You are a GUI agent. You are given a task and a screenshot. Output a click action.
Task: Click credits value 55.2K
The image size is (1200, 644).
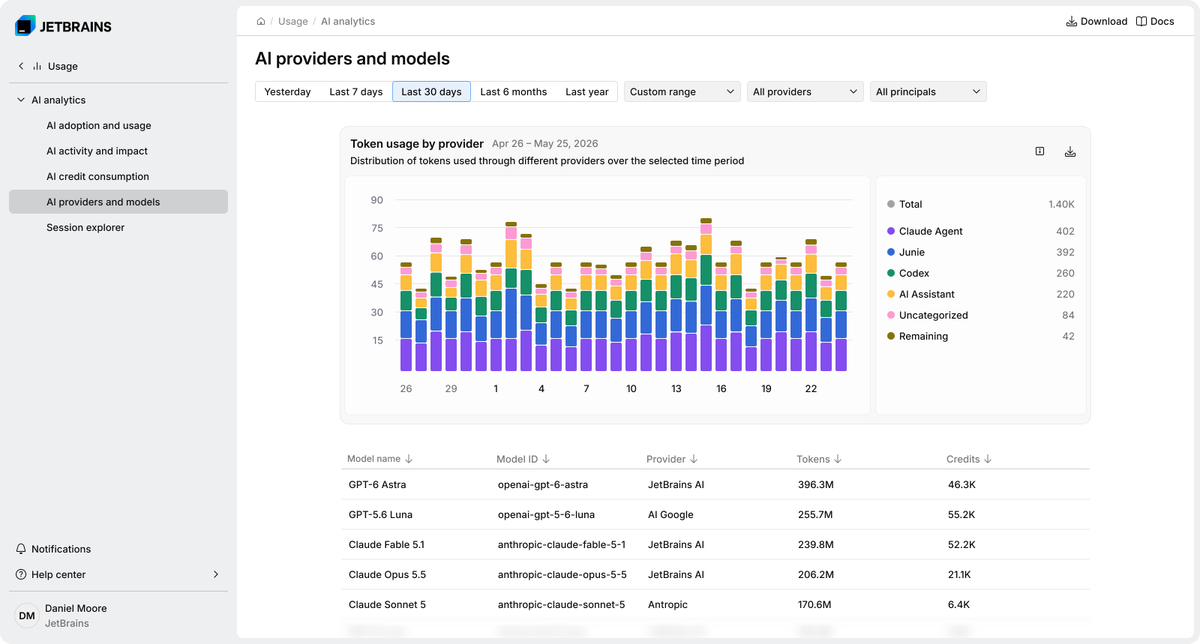(961, 515)
